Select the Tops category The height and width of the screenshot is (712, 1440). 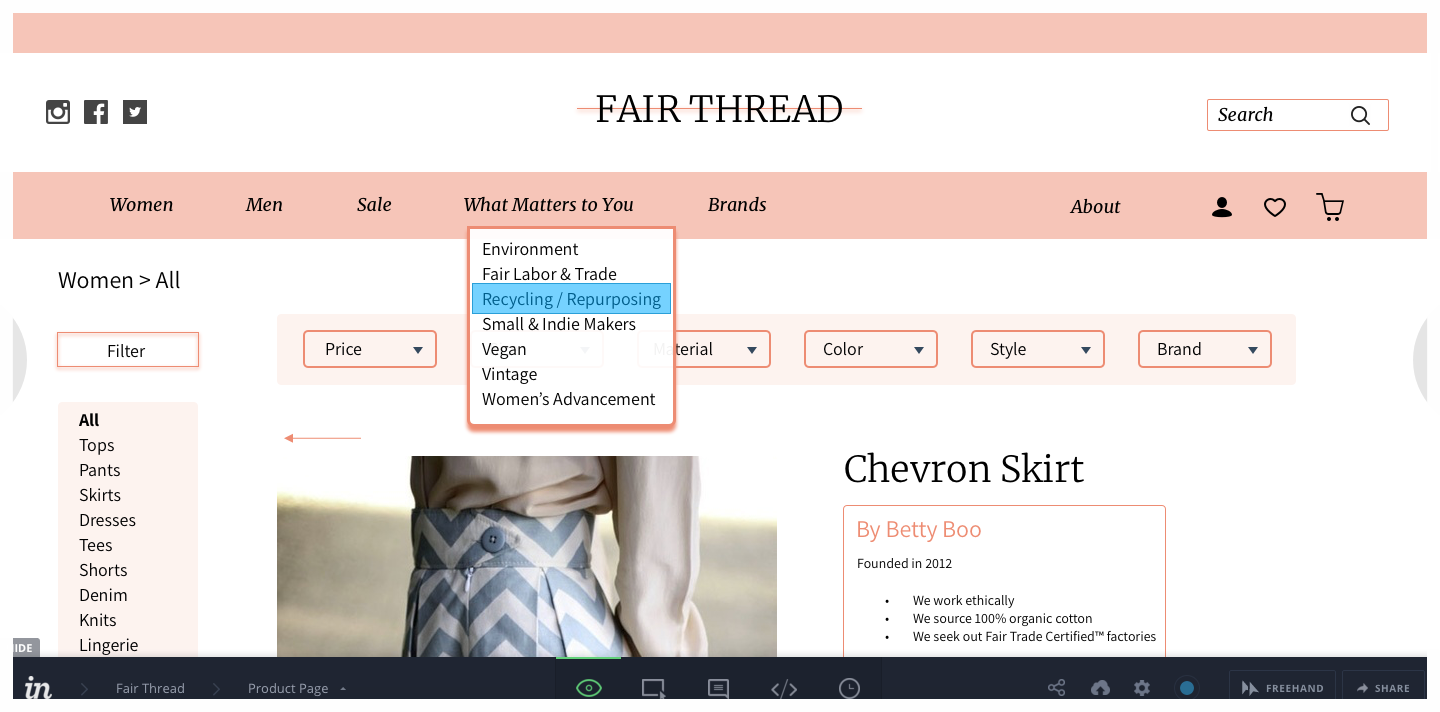(x=97, y=445)
